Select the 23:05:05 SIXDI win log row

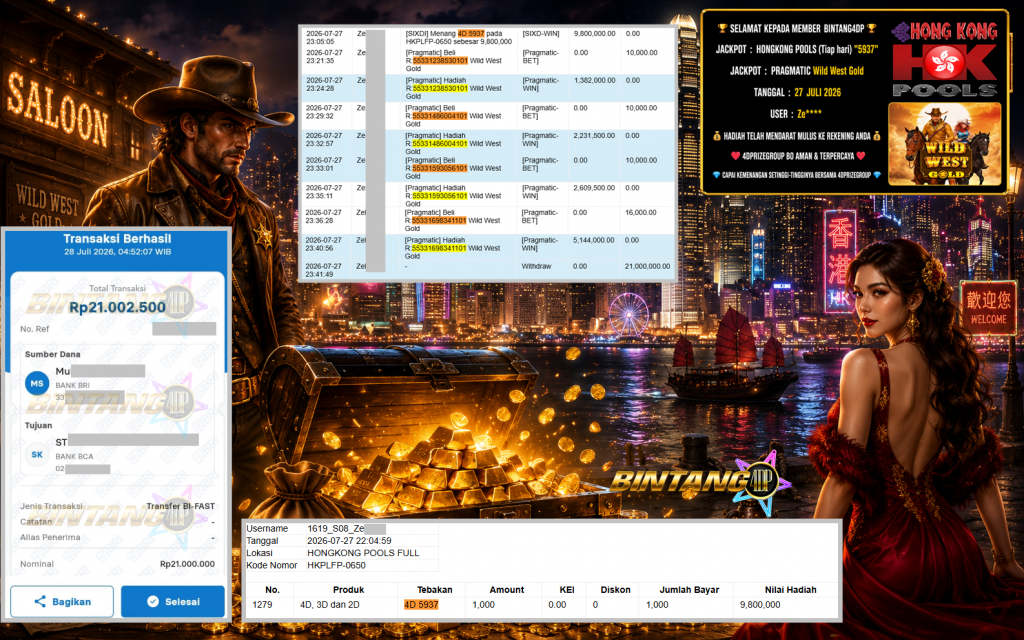point(487,37)
